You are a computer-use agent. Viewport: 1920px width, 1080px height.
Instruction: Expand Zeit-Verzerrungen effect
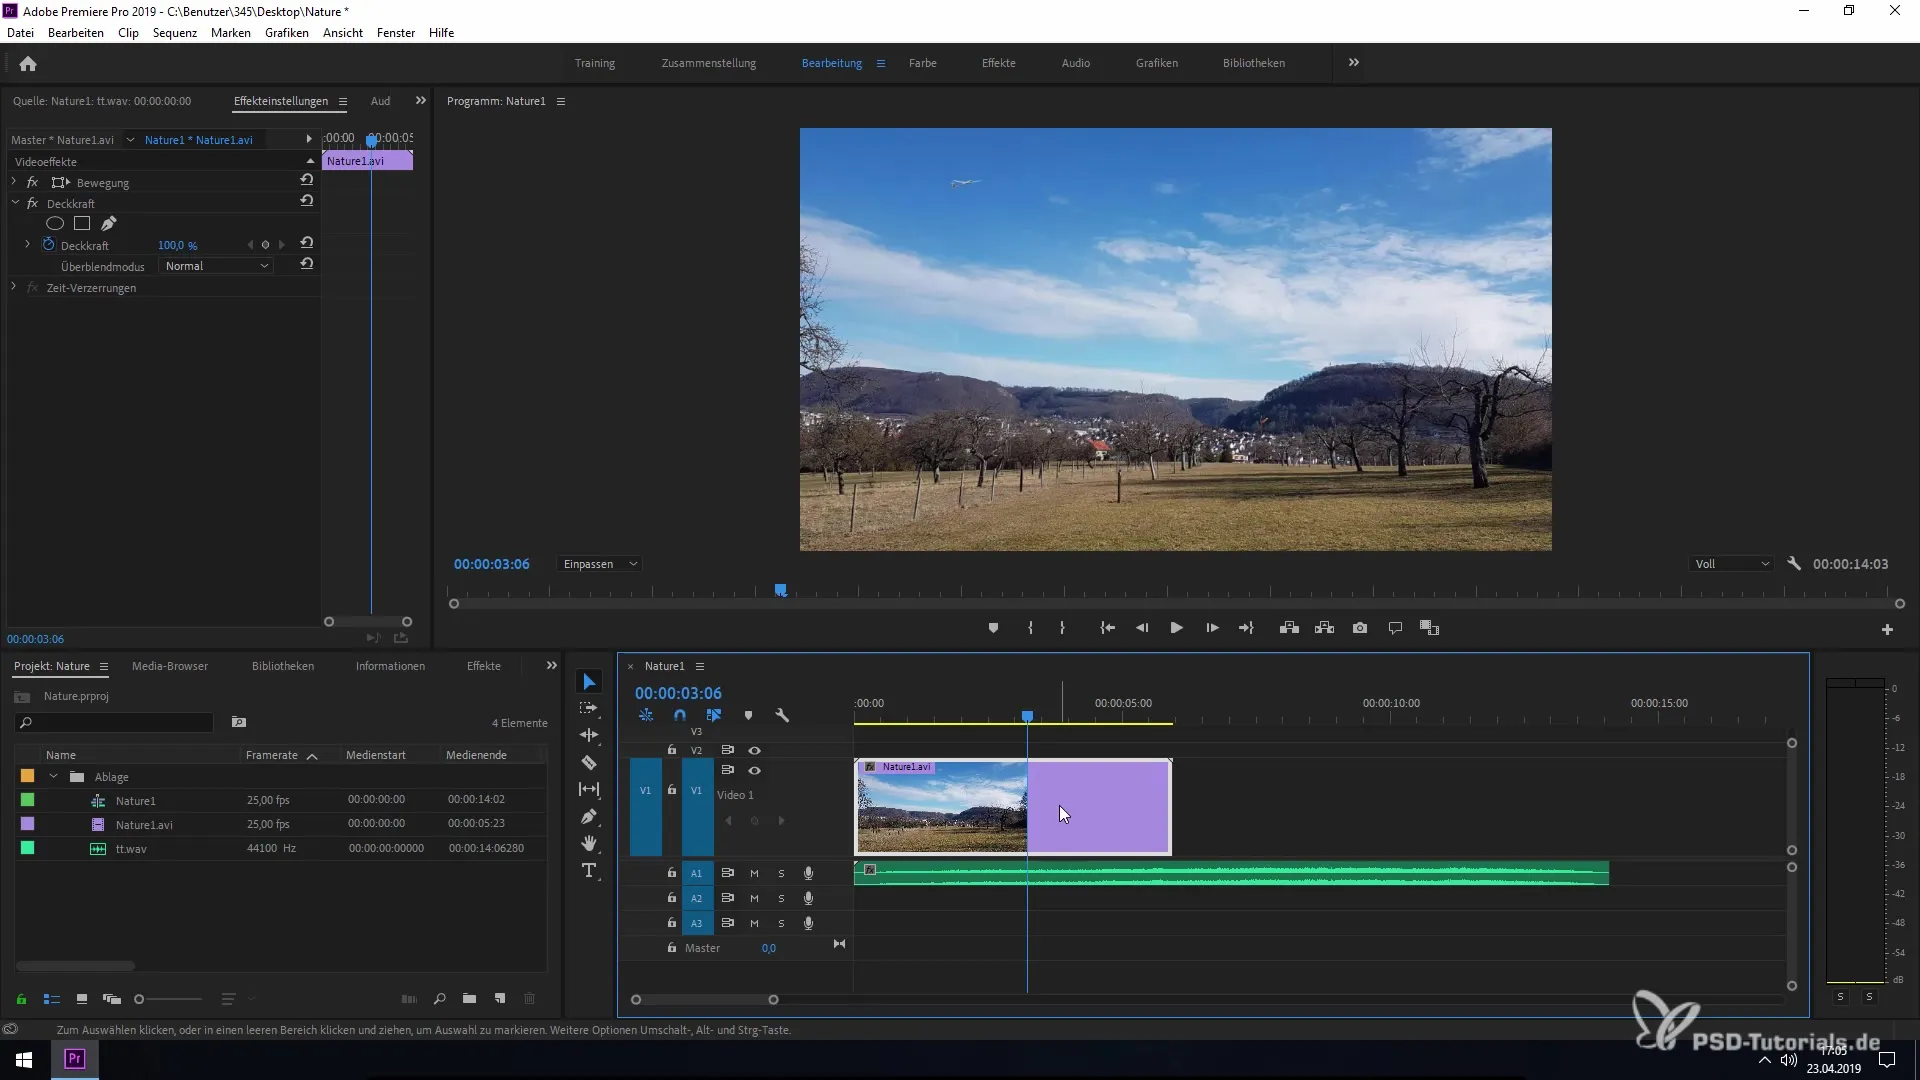coord(14,287)
